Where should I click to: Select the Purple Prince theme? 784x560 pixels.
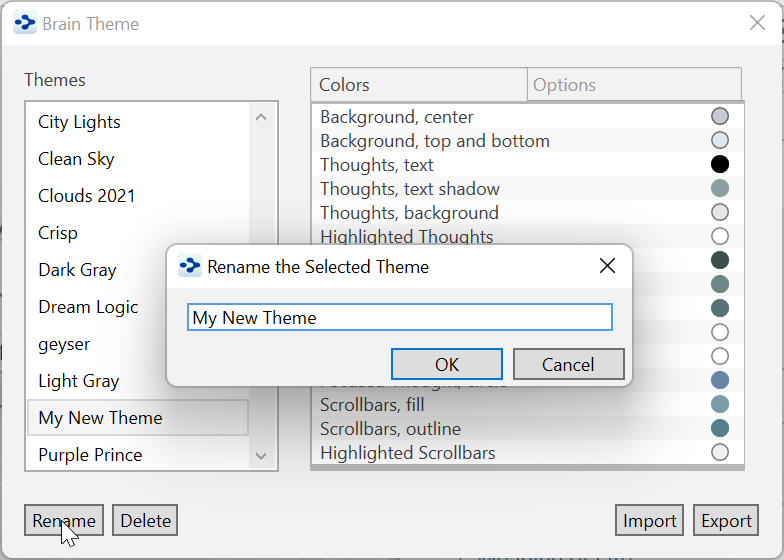tap(90, 455)
